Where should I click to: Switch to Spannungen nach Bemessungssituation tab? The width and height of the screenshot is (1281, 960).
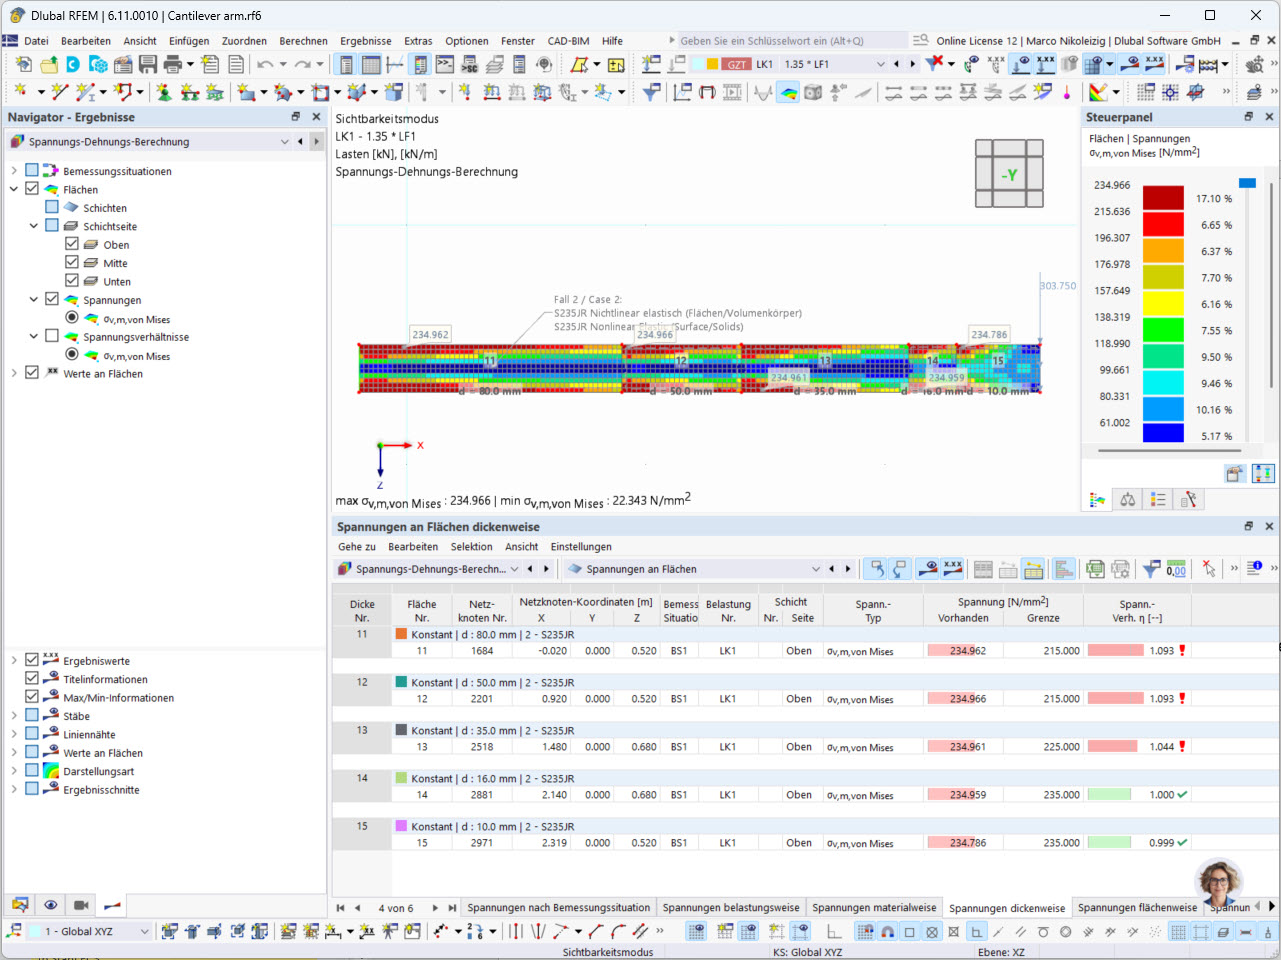pos(558,908)
